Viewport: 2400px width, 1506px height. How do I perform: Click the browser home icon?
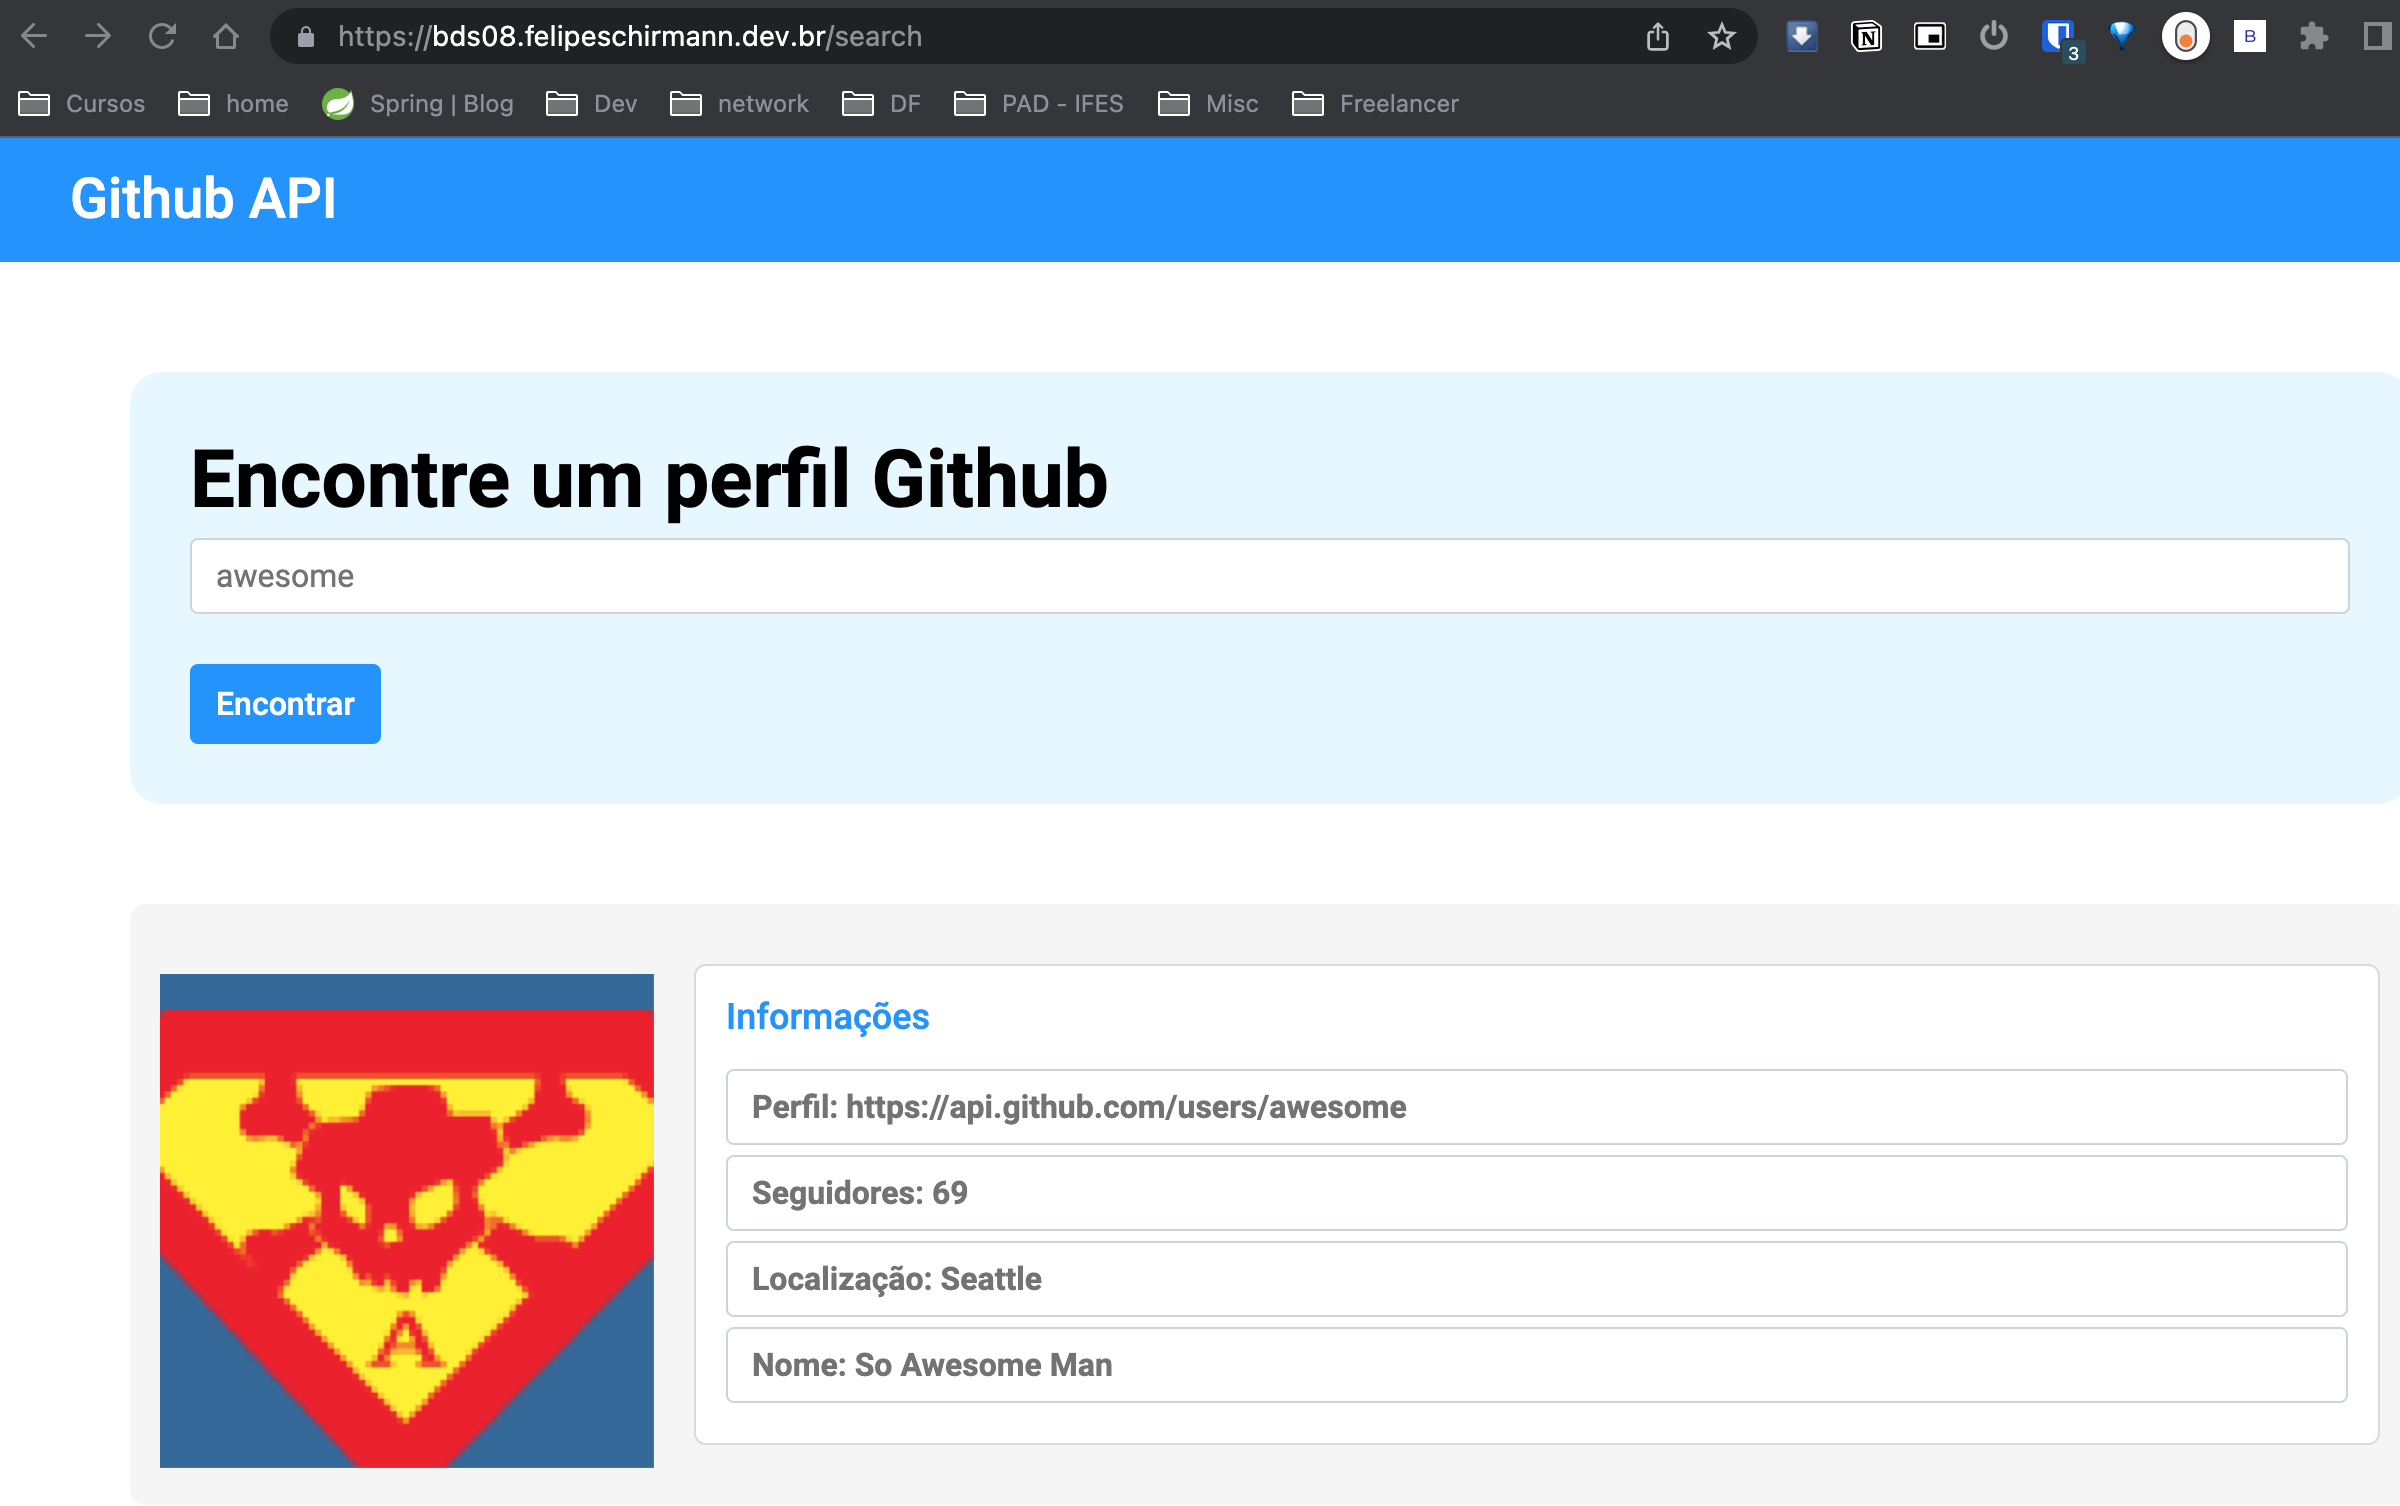(226, 37)
